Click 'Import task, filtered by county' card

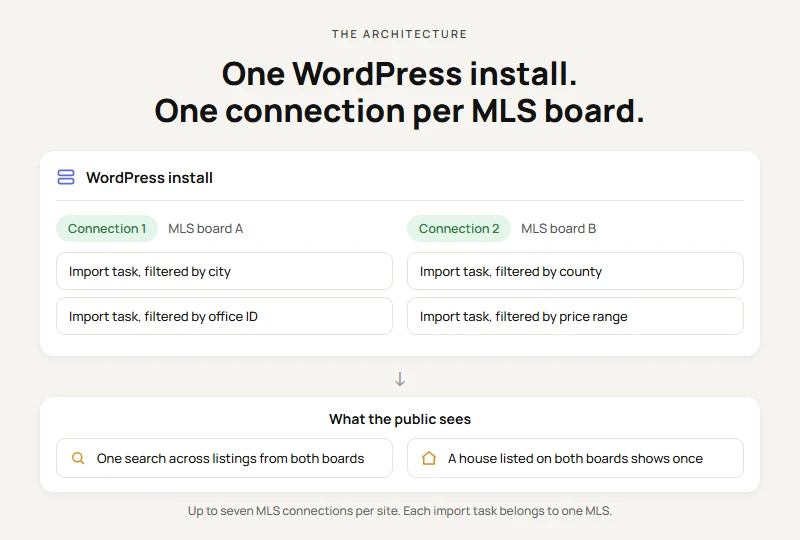(576, 271)
